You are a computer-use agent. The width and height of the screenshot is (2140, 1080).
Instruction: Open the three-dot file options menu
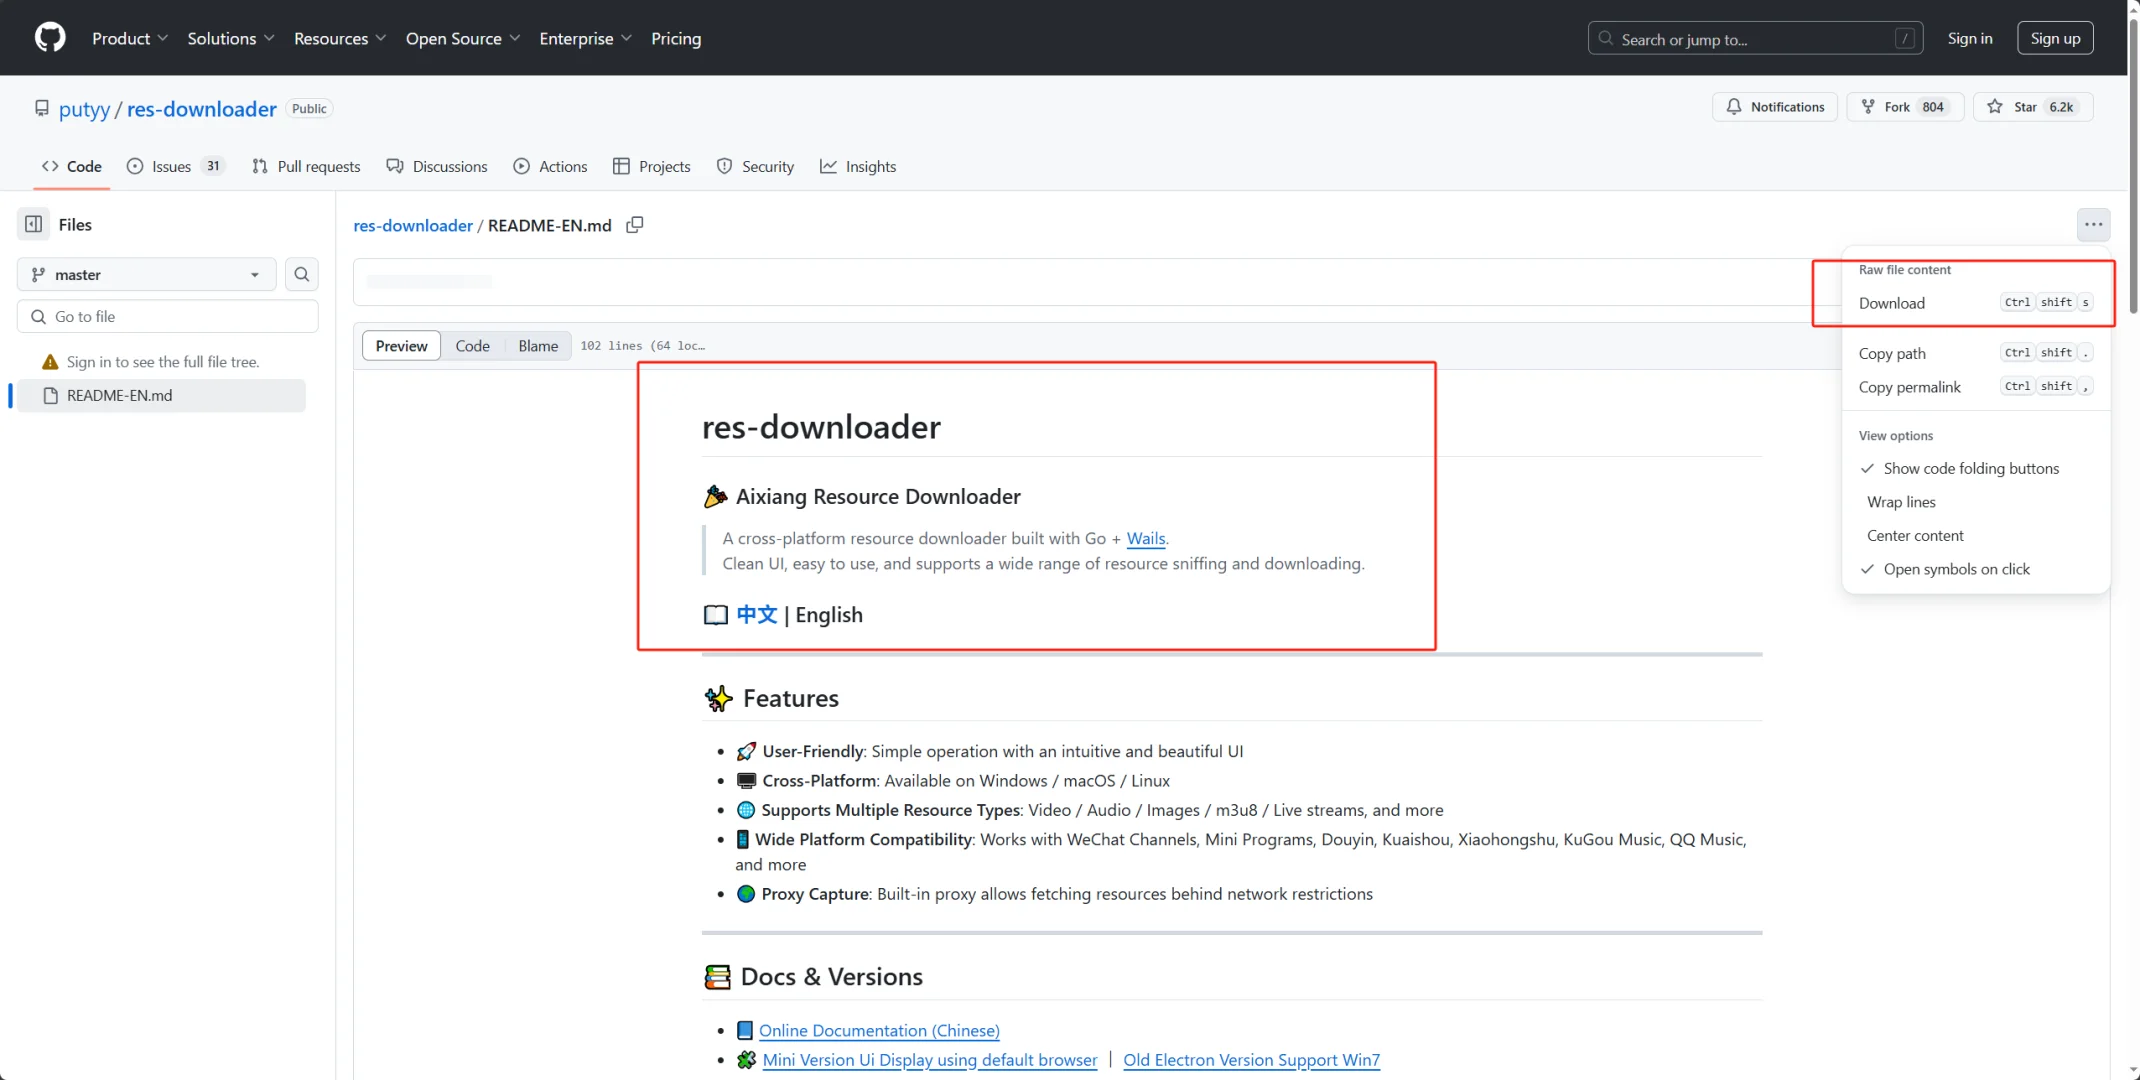coord(2093,224)
